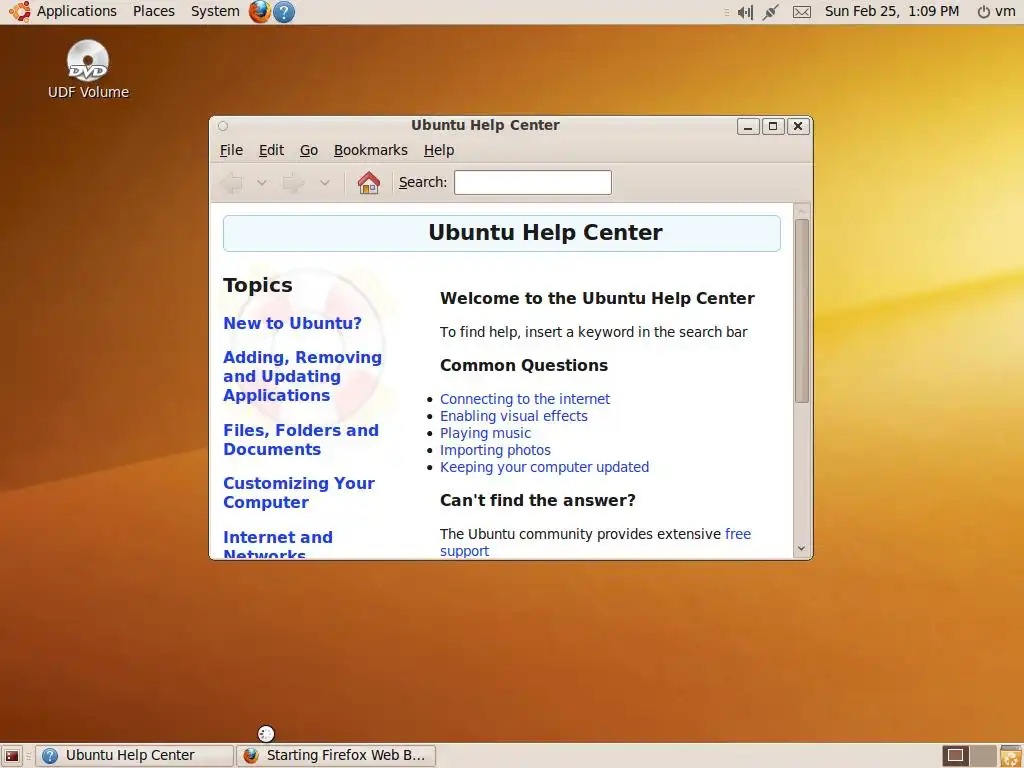Open the Back history dropdown arrow
The height and width of the screenshot is (768, 1024).
[261, 183]
